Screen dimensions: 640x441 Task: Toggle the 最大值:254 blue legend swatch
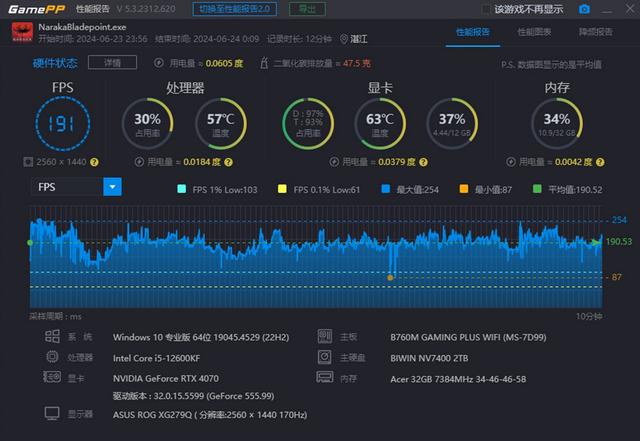(385, 189)
